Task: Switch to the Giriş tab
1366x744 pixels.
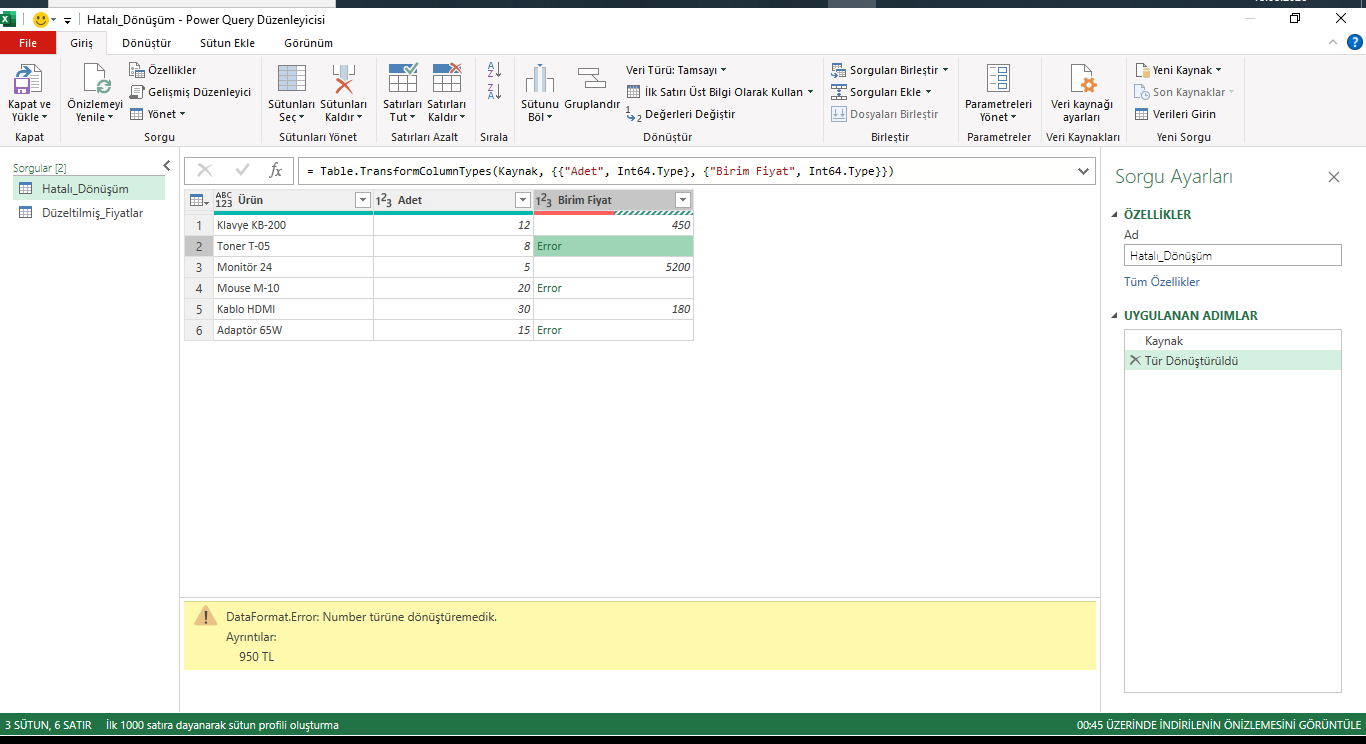Action: point(81,43)
